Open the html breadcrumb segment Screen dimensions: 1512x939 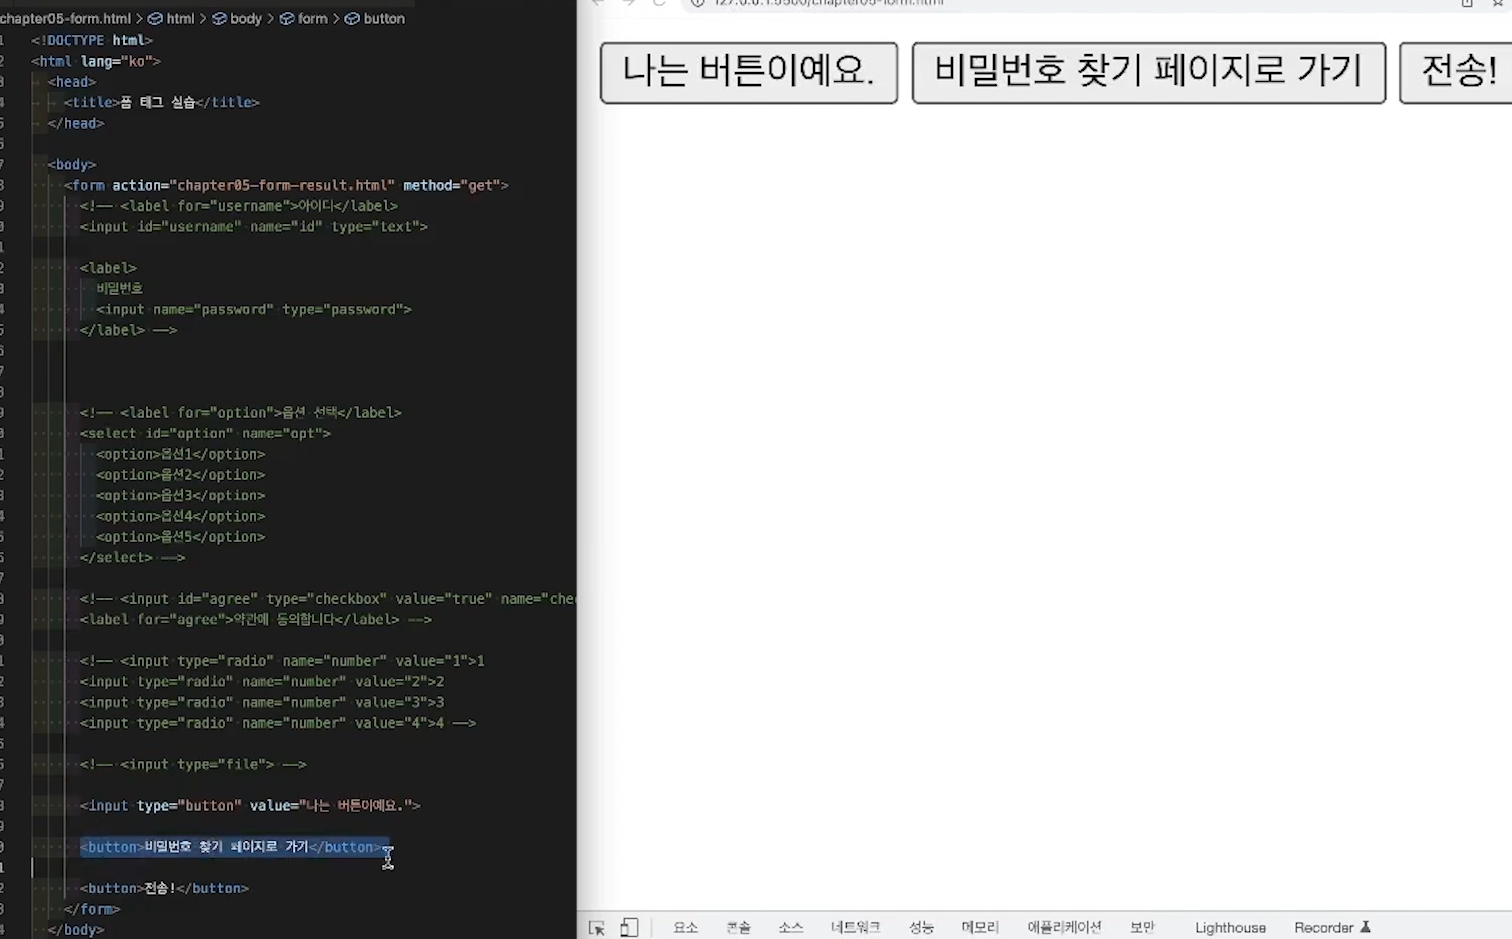[x=172, y=18]
